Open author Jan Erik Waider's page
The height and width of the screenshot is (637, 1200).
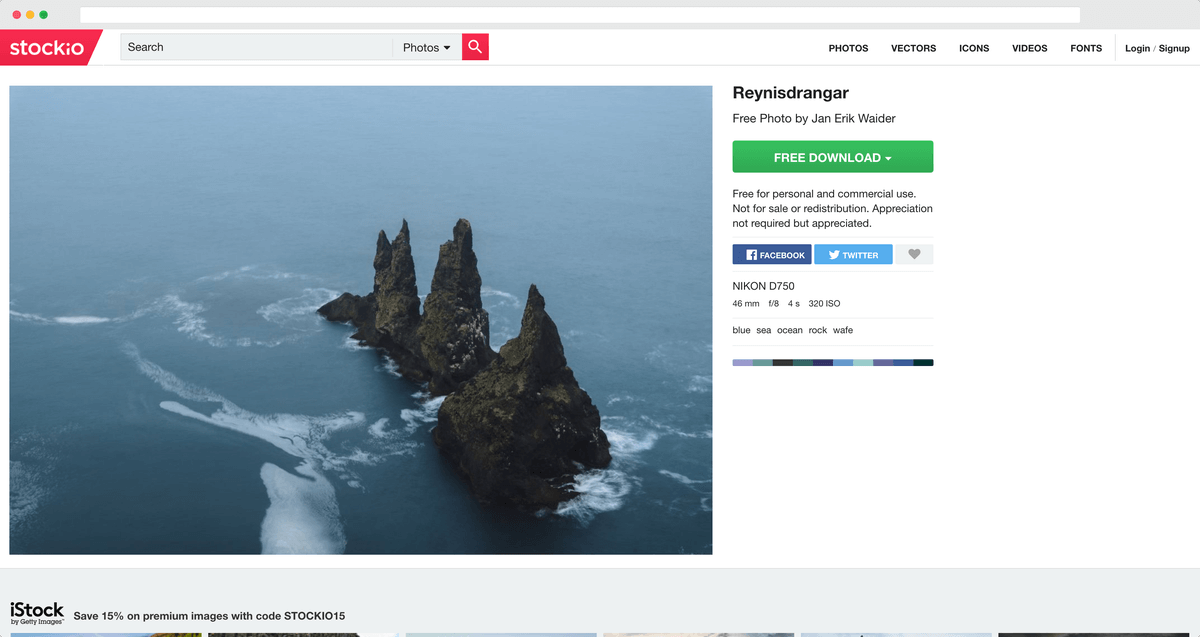(853, 118)
